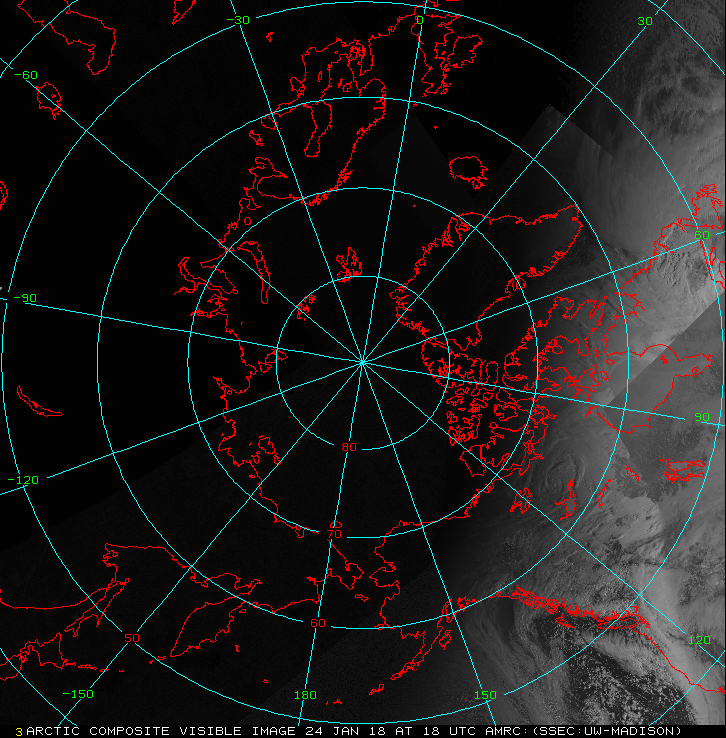Screen dimensions: 726x738
Task: Click the AMRC:(SSEC:UW-MADISON) credit text
Action: point(583,731)
